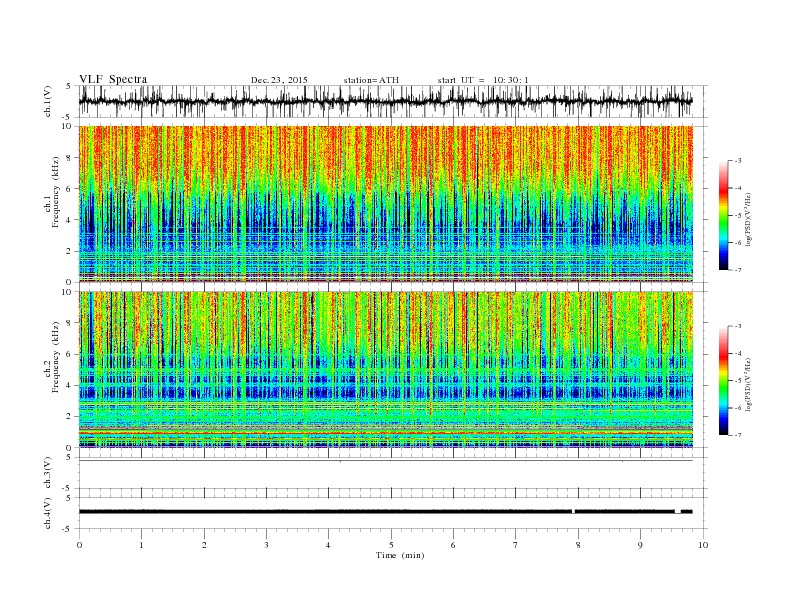Image resolution: width=792 pixels, height=612 pixels.
Task: Click the thick black ch.4 signal trace
Action: tap(385, 512)
